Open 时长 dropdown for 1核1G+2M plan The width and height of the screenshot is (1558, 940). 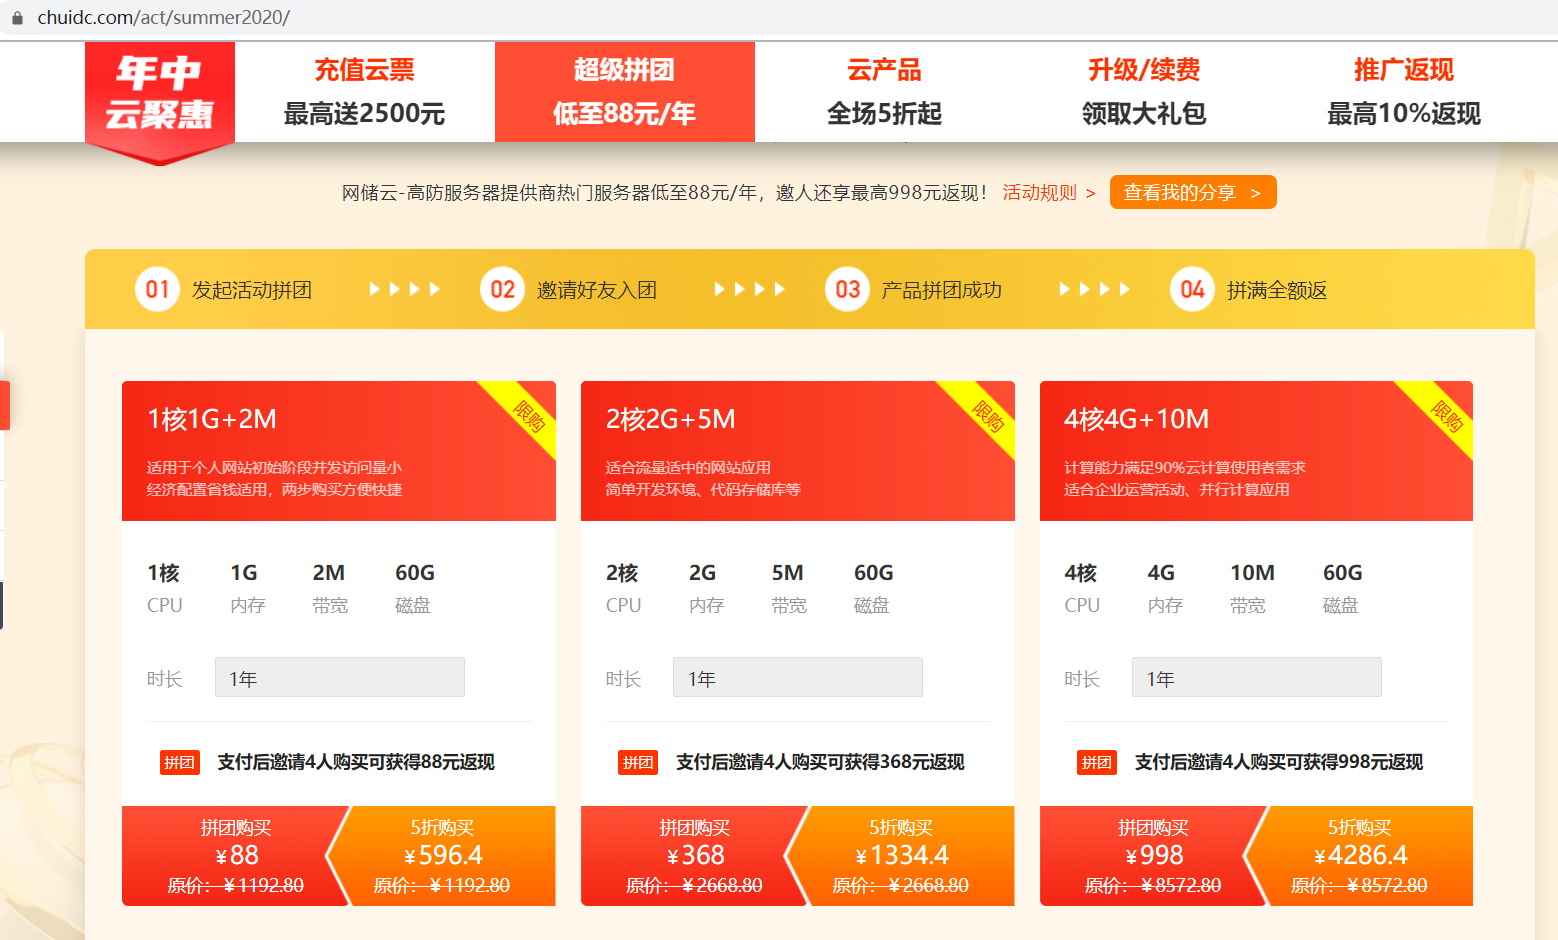point(339,678)
